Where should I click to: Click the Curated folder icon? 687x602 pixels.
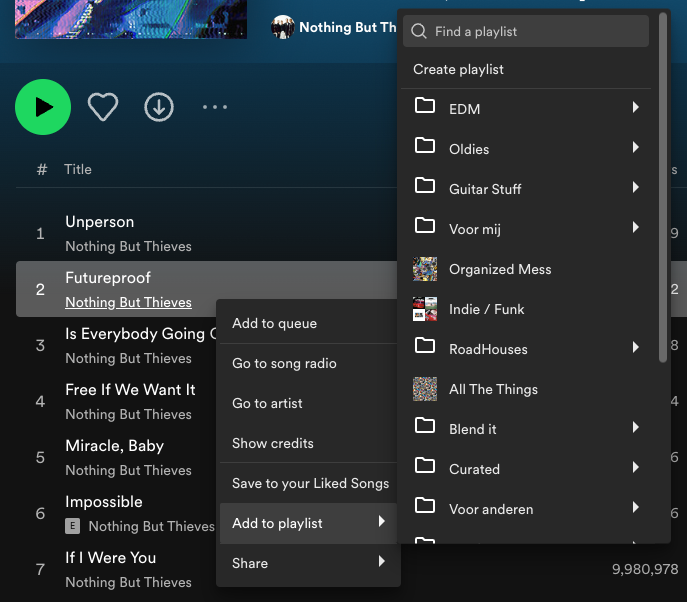[425, 465]
